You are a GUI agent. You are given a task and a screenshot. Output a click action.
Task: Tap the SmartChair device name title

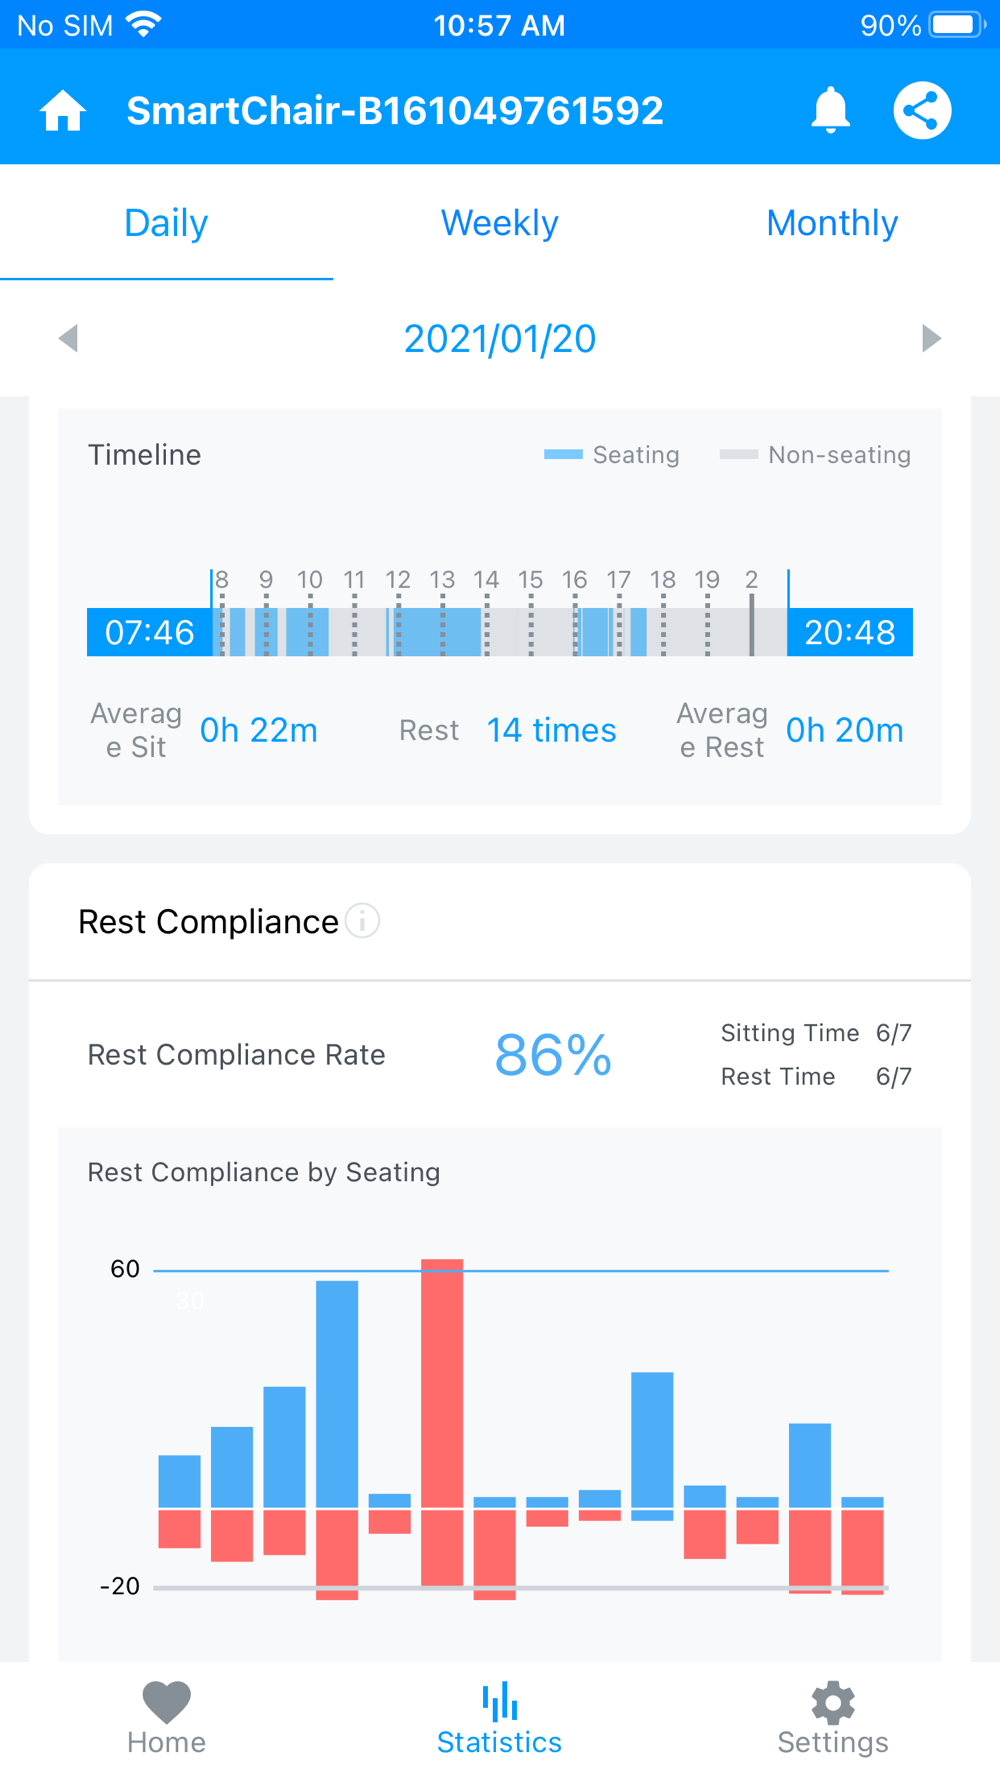395,110
